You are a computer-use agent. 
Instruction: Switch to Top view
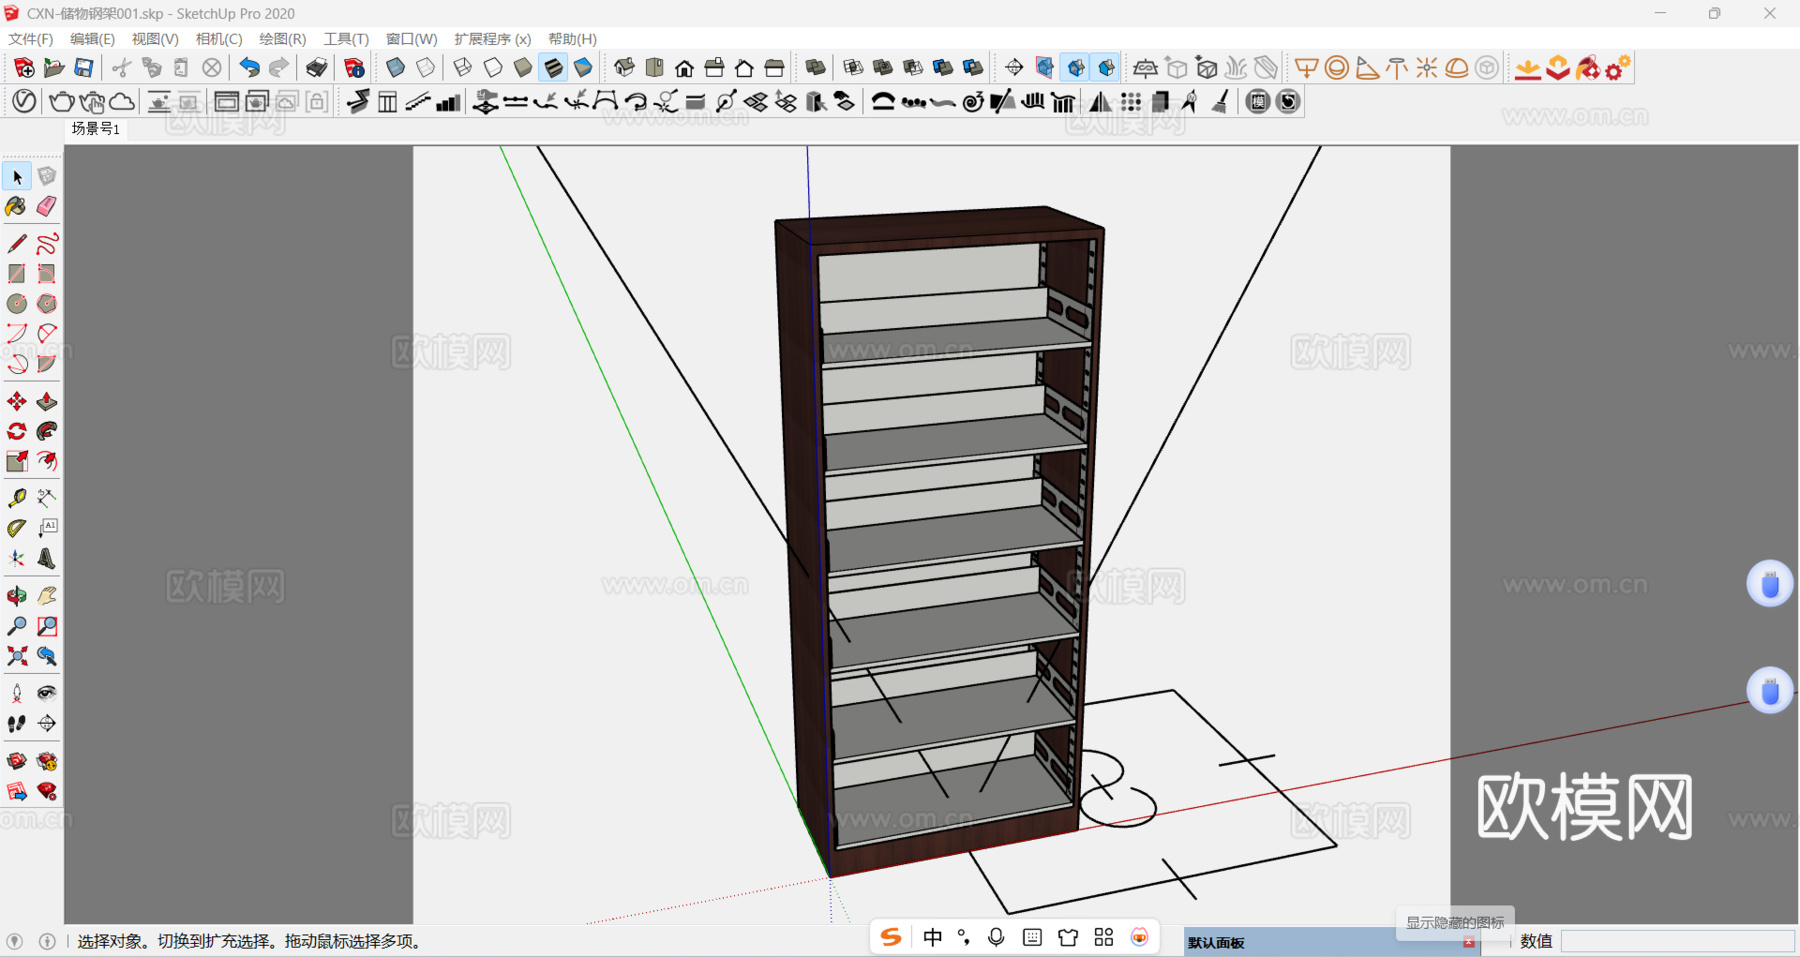click(654, 68)
